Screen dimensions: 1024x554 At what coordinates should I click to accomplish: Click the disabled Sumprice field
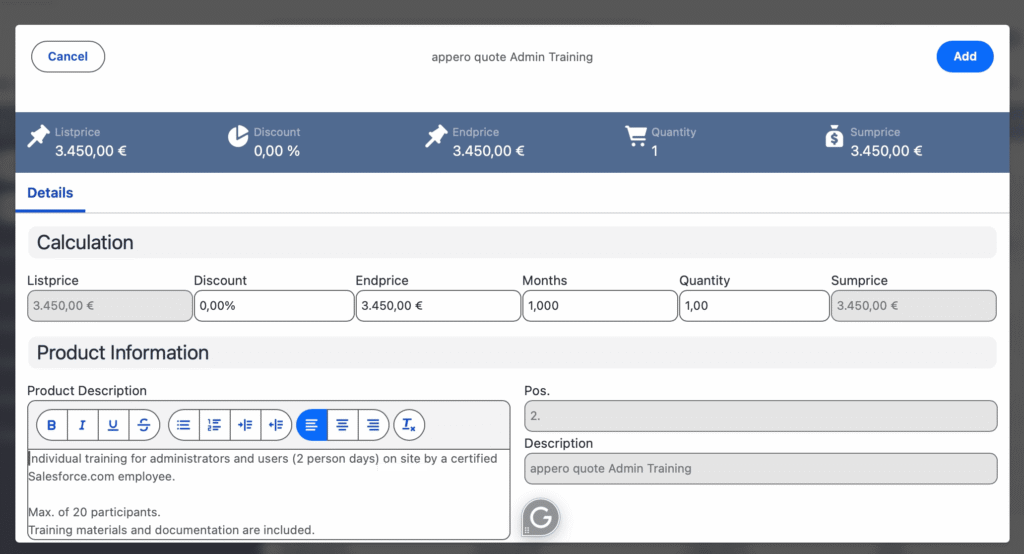click(914, 306)
